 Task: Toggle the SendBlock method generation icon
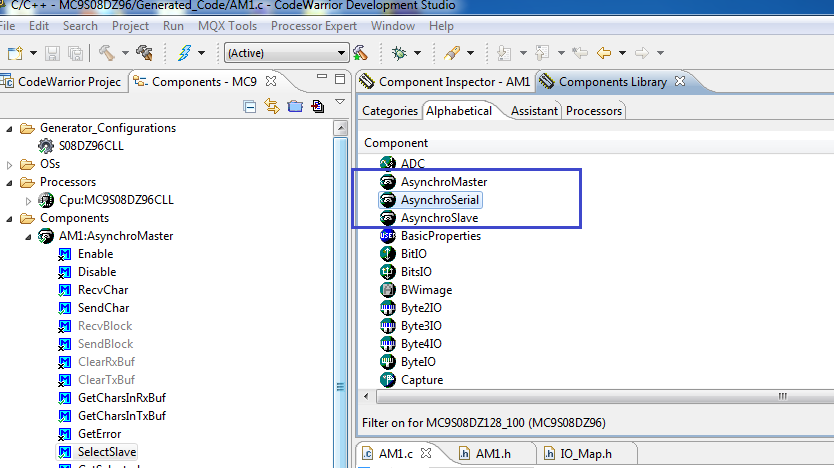64,345
